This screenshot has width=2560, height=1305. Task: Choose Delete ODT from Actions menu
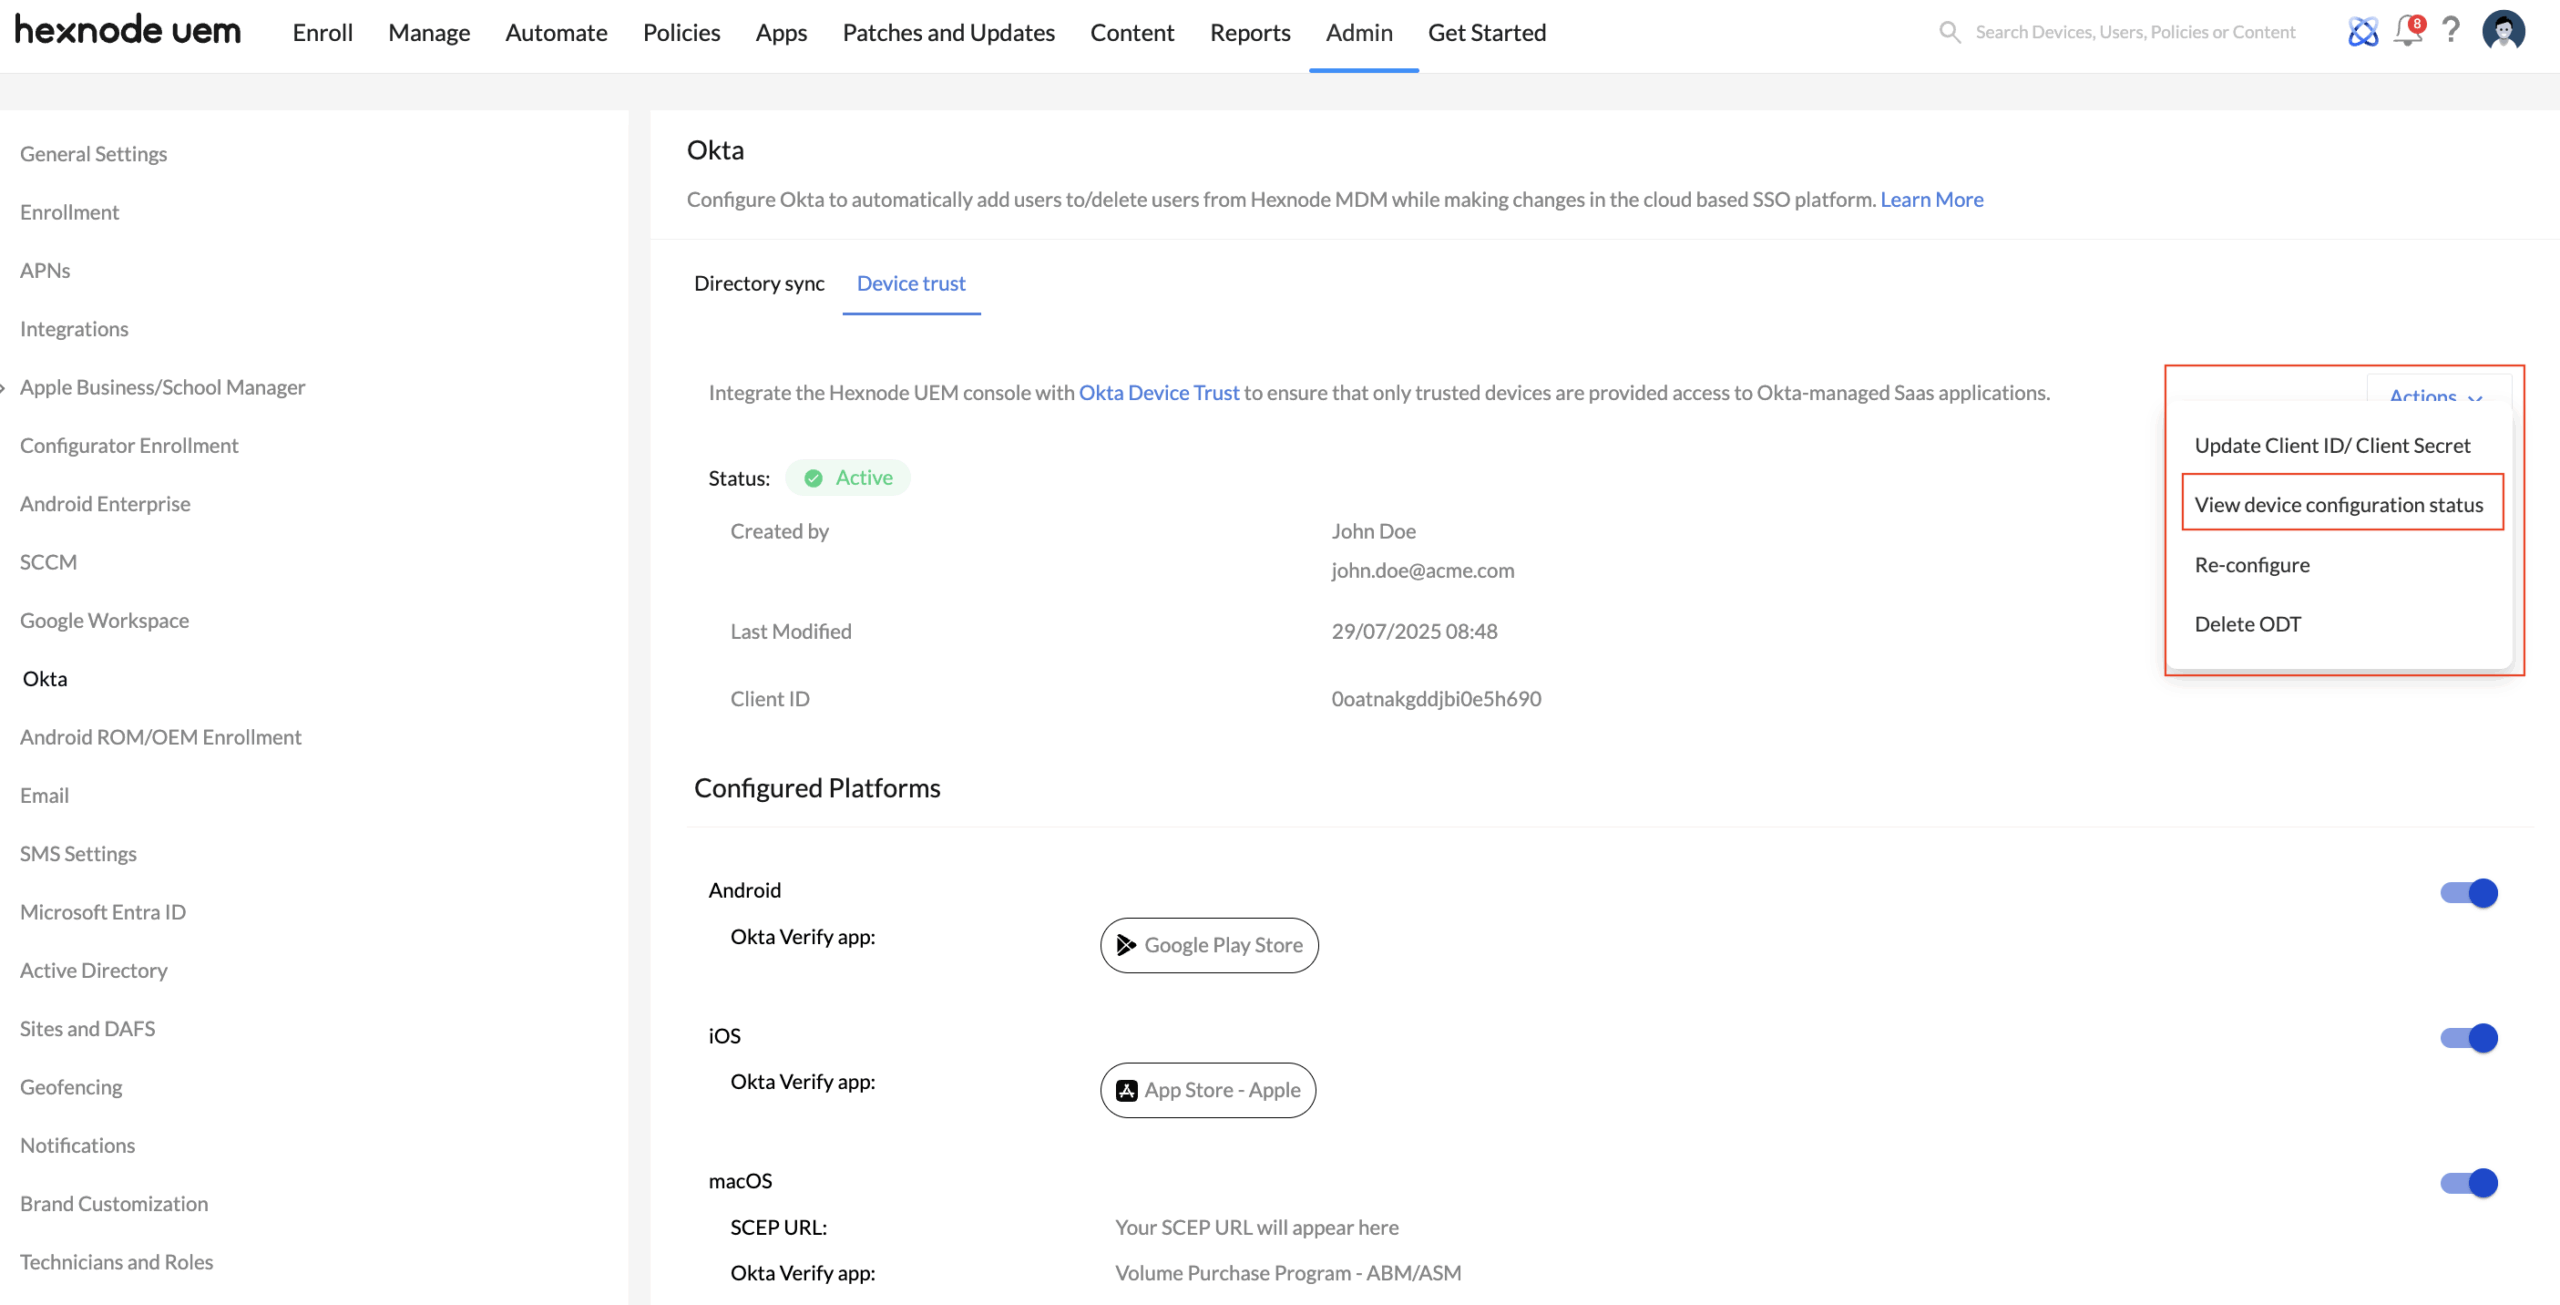tap(2247, 624)
